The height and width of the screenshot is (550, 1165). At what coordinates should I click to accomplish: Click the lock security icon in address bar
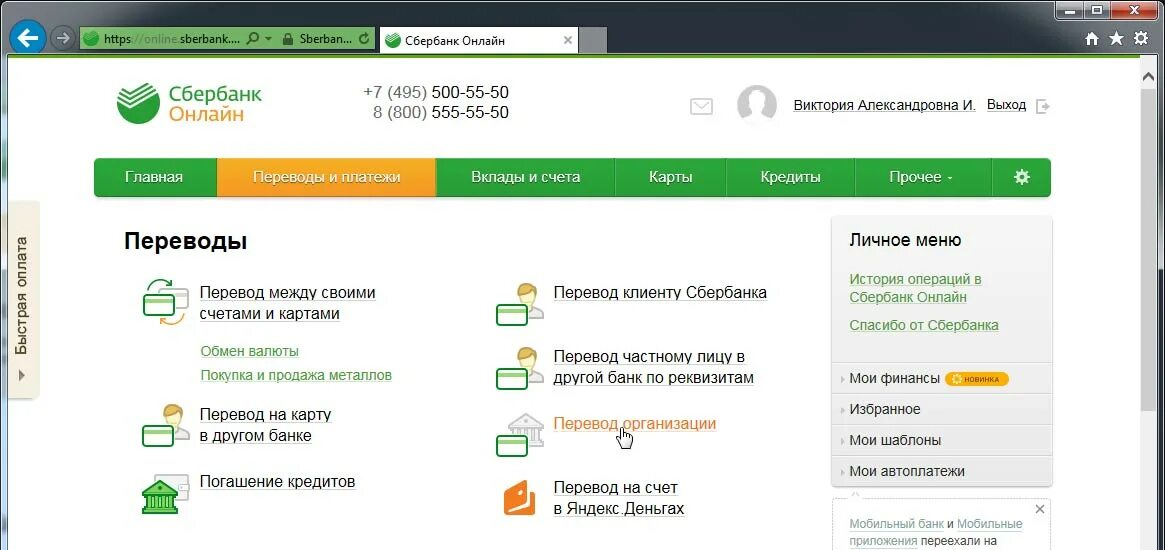point(288,39)
